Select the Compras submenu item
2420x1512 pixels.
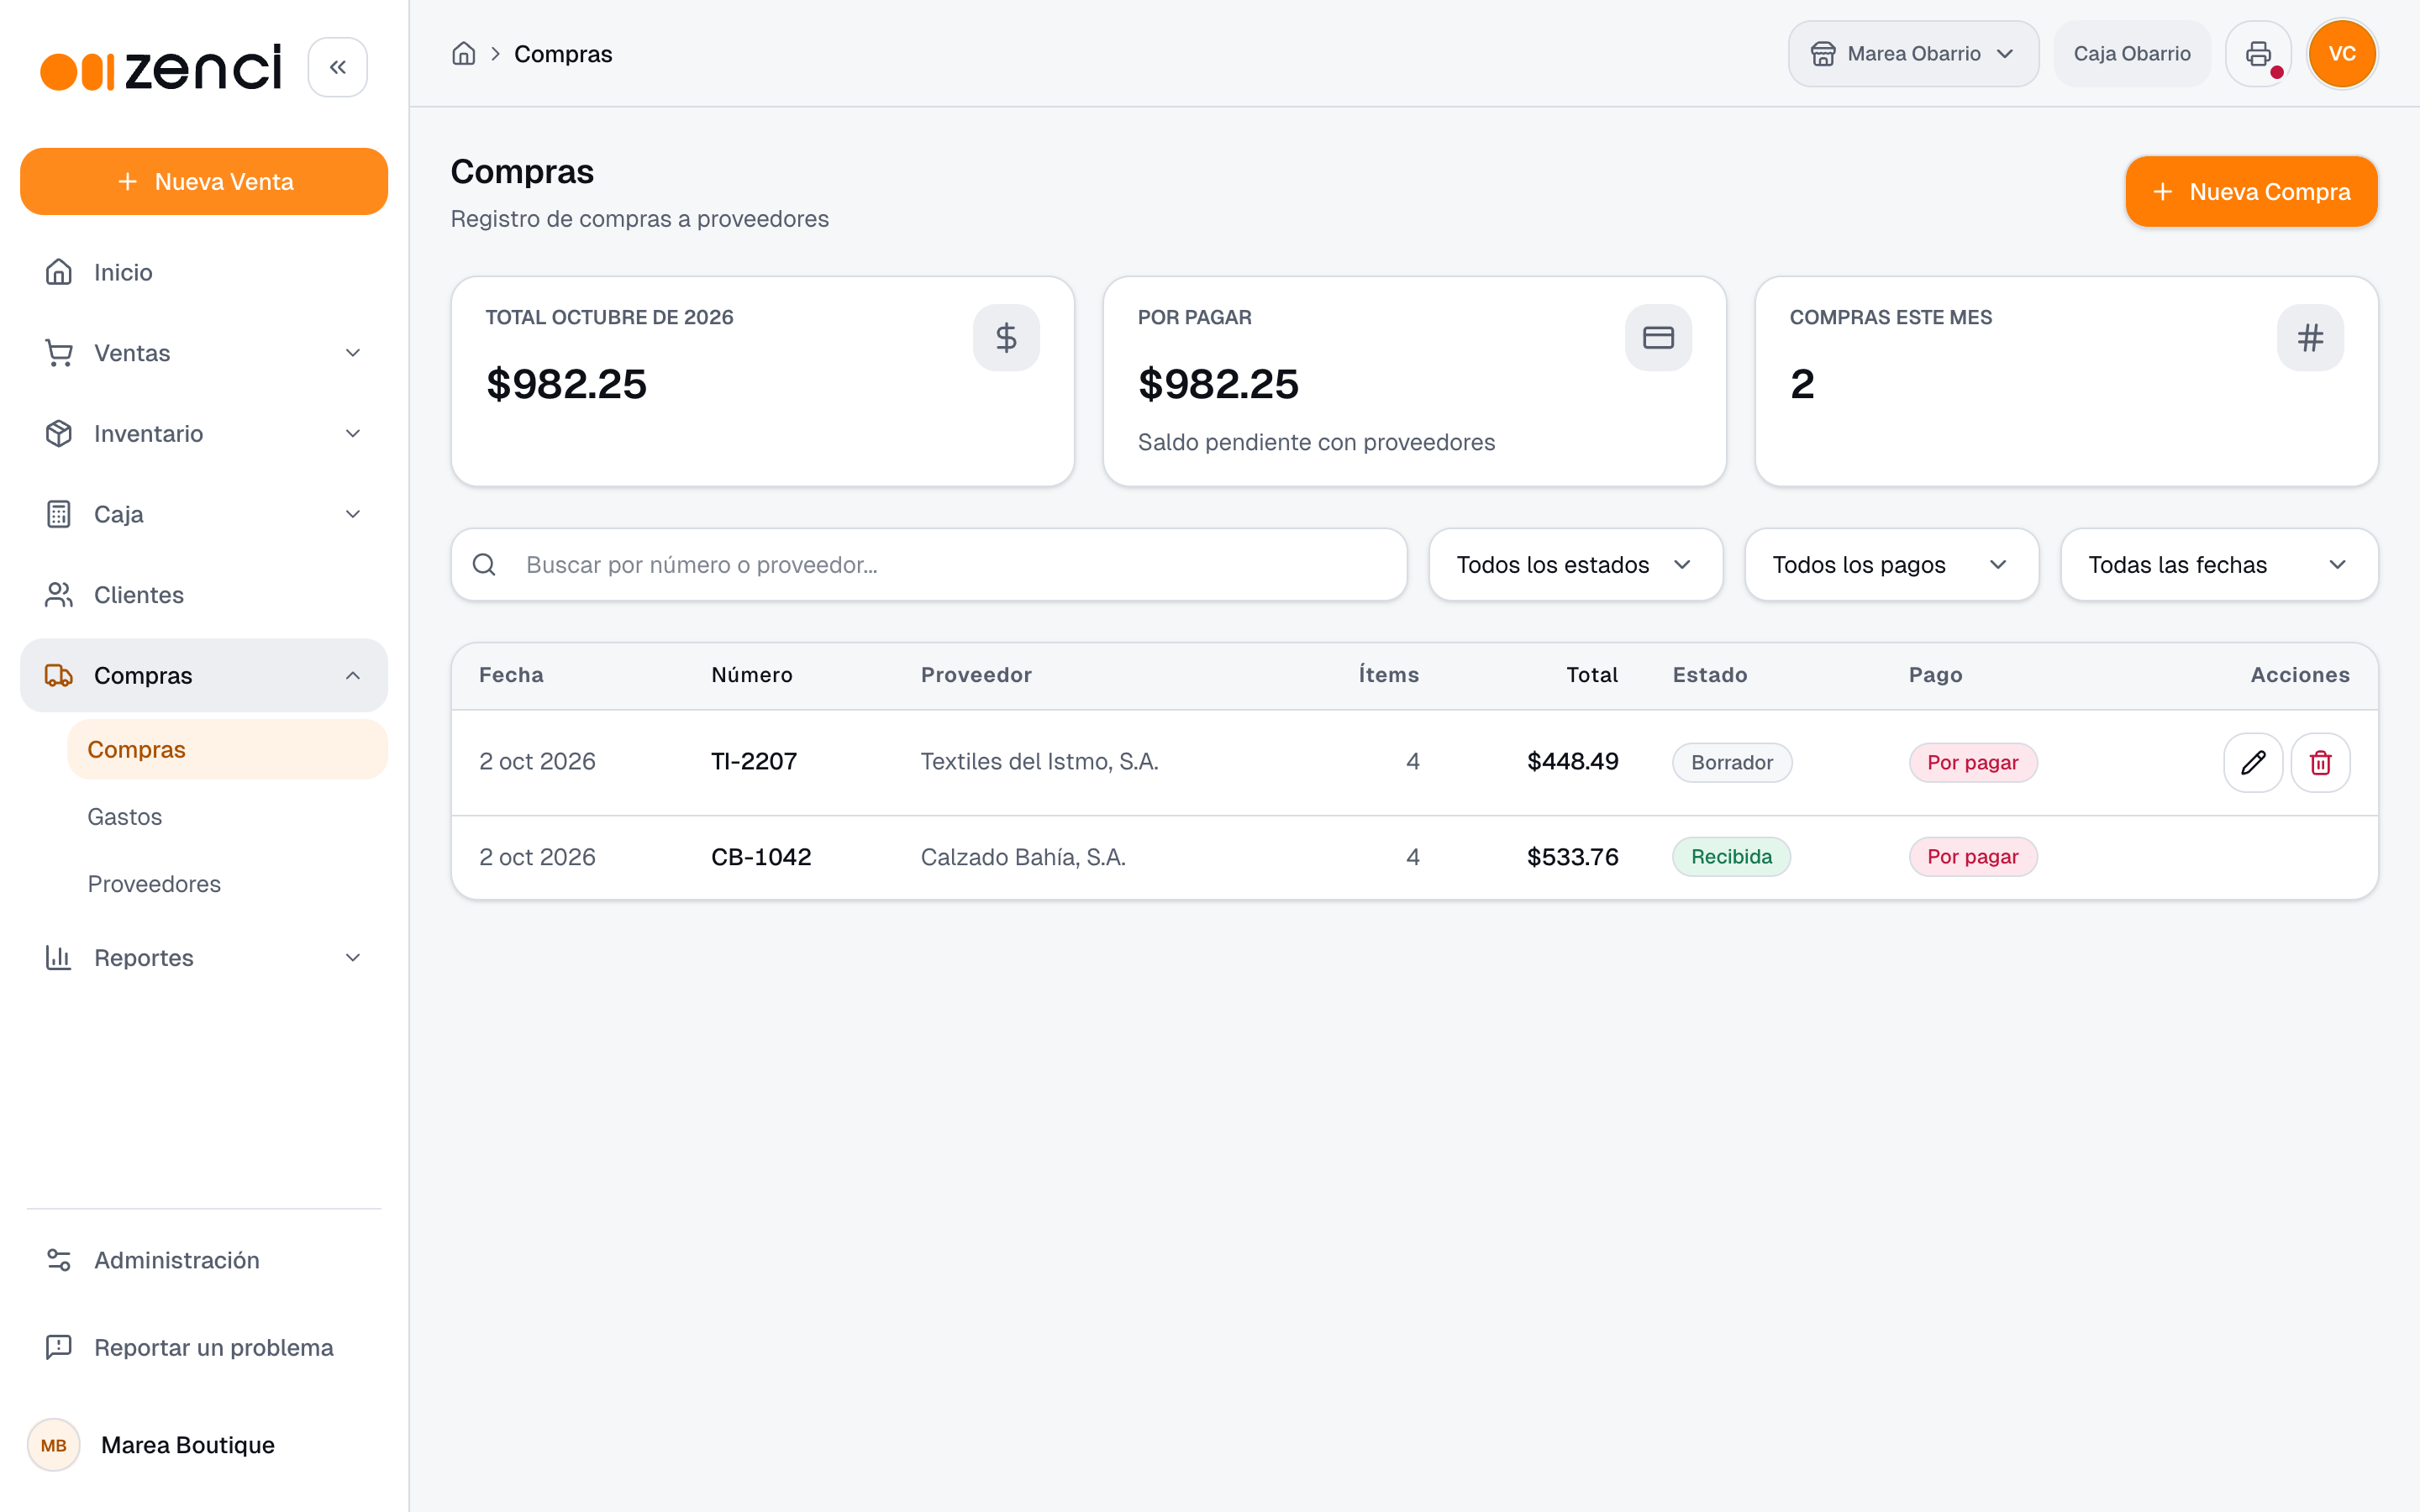[227, 749]
